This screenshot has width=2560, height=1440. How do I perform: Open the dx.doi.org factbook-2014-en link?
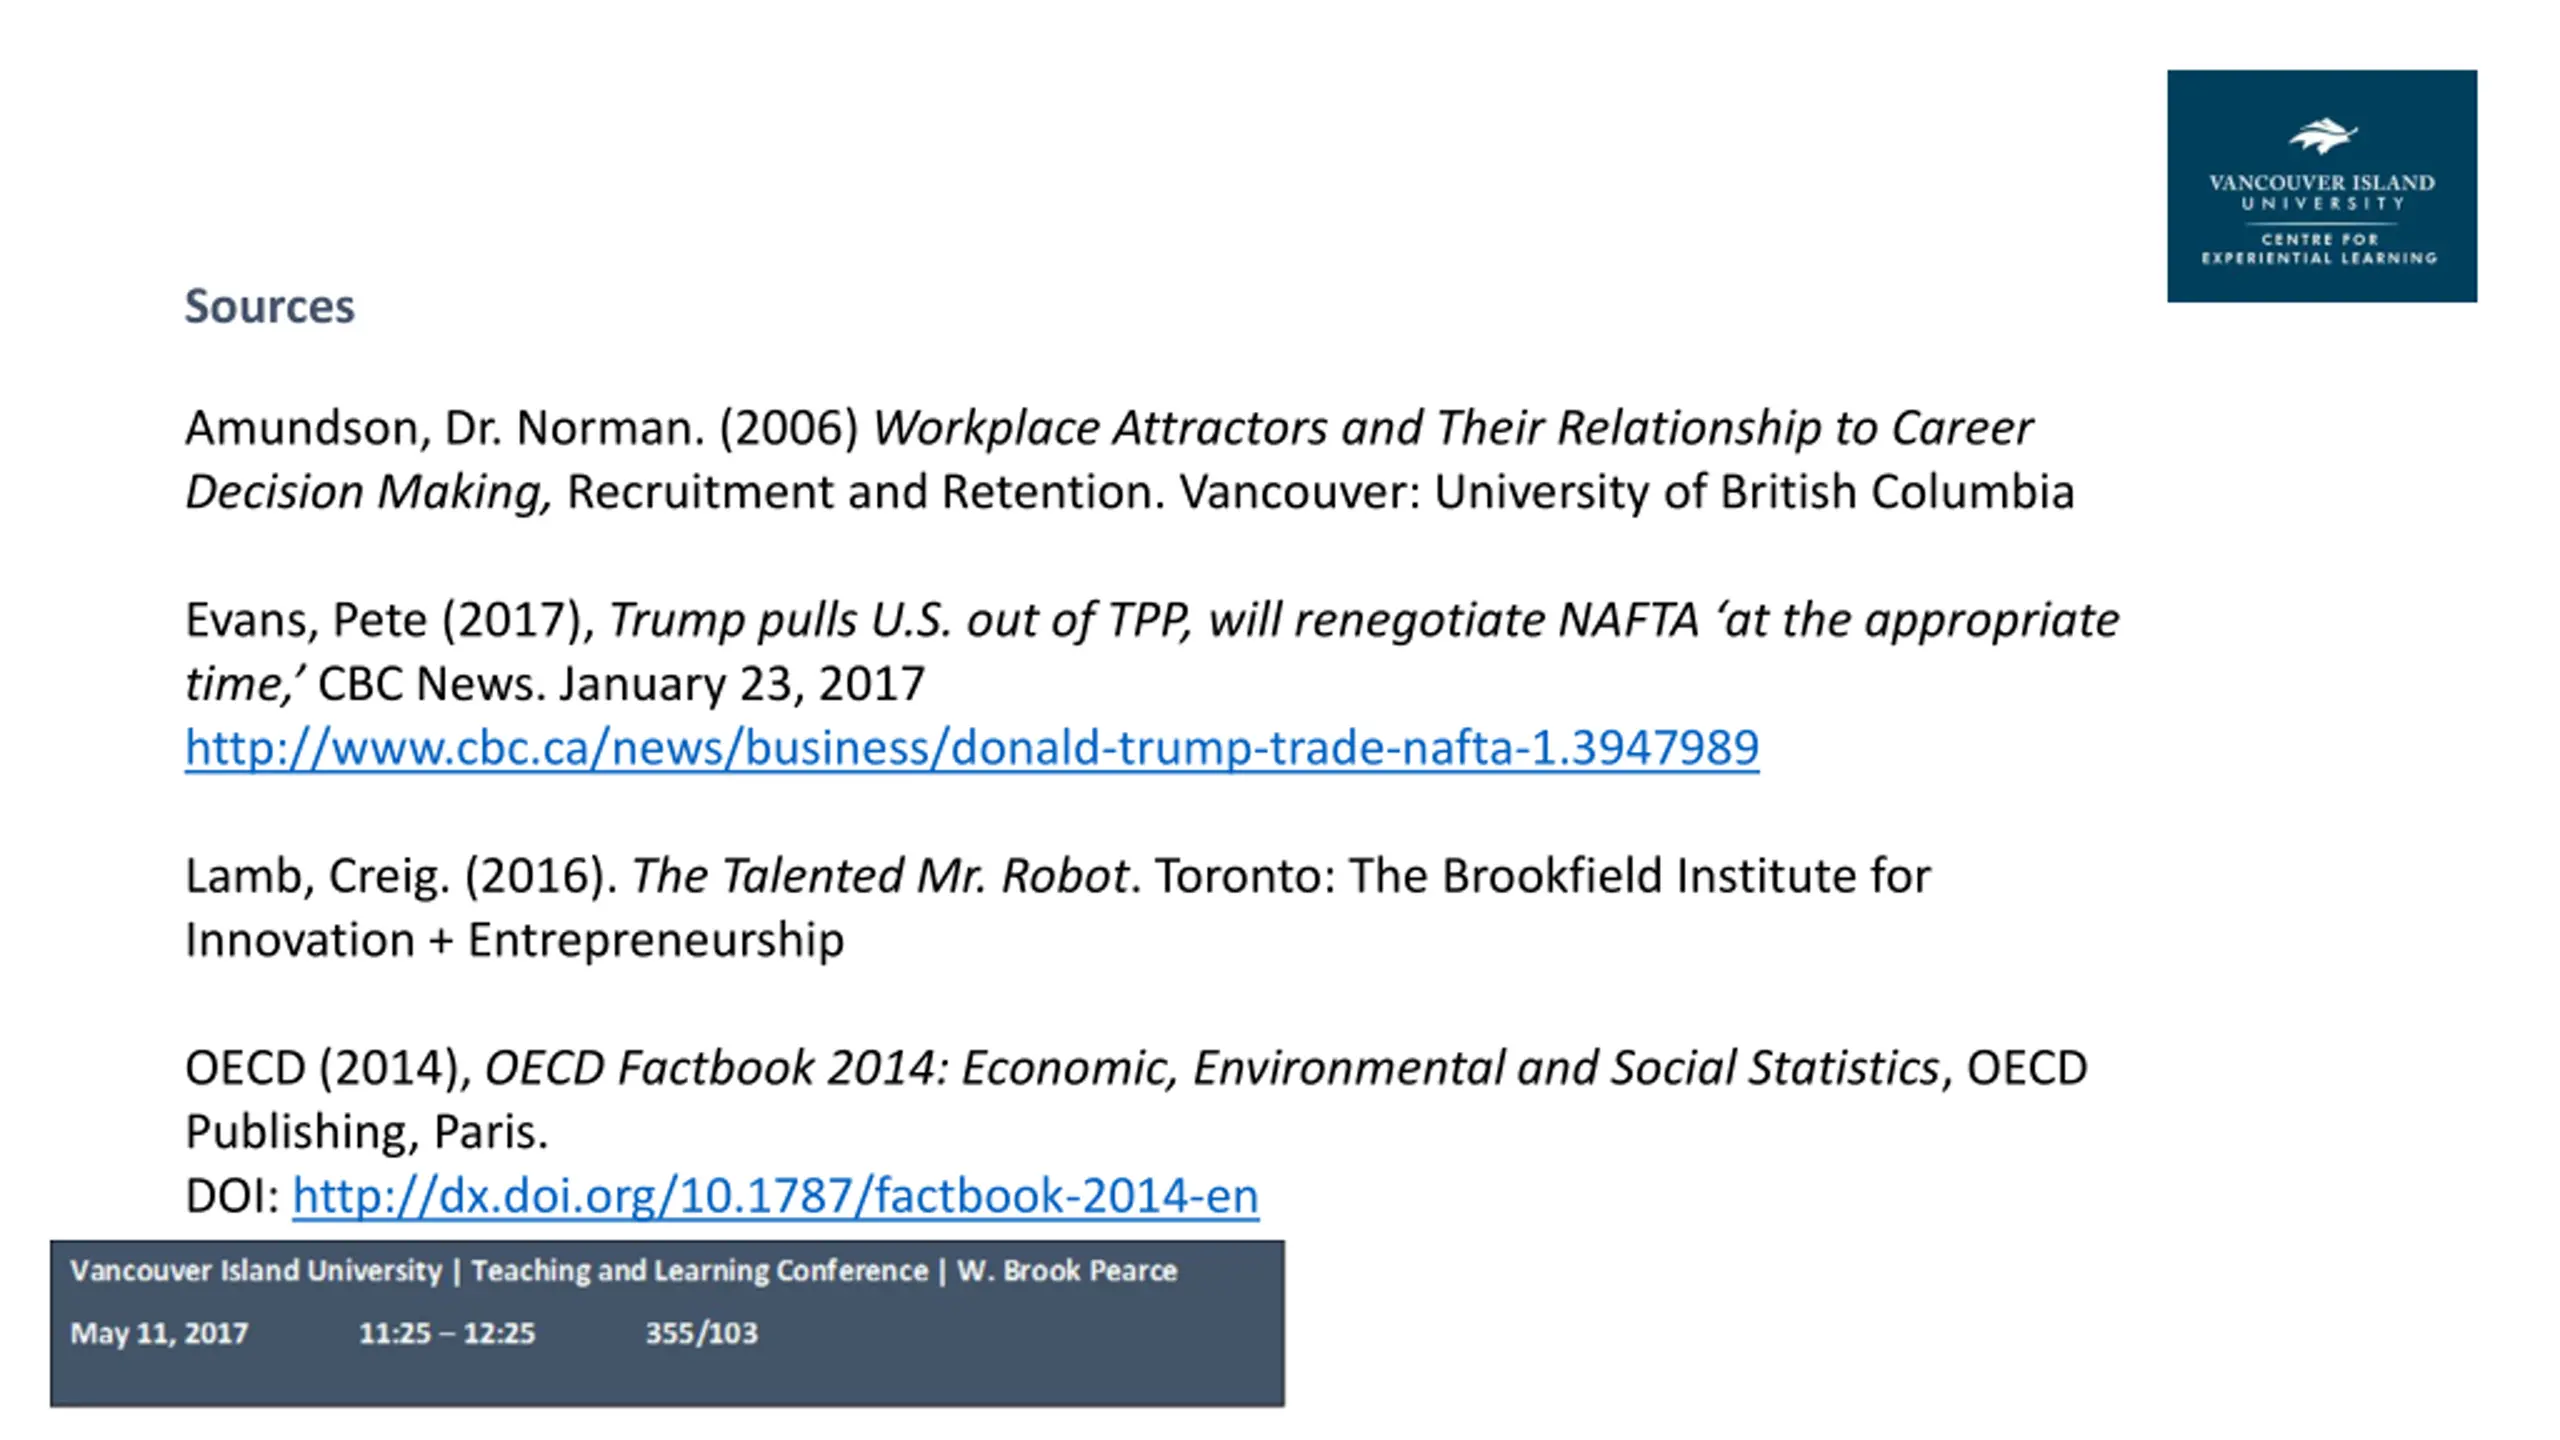point(775,1196)
